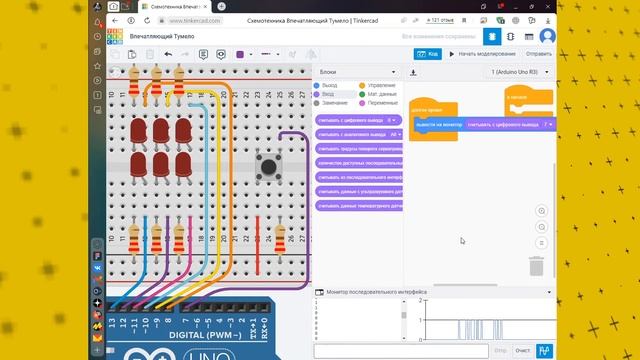The width and height of the screenshot is (640, 360).
Task: Open browser sidebar favorites star icon
Action: point(97,66)
